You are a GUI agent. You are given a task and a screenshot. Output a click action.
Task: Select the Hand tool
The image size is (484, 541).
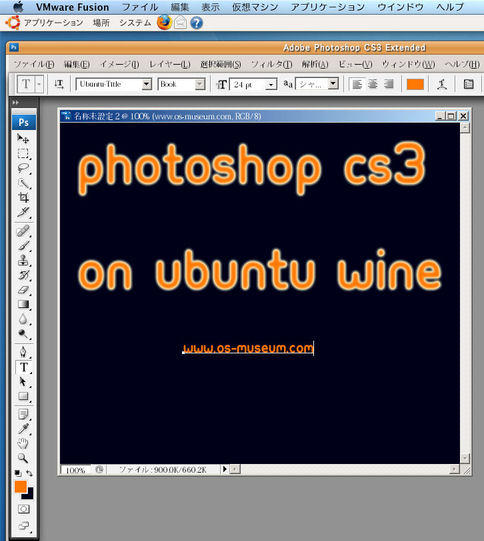tap(23, 443)
